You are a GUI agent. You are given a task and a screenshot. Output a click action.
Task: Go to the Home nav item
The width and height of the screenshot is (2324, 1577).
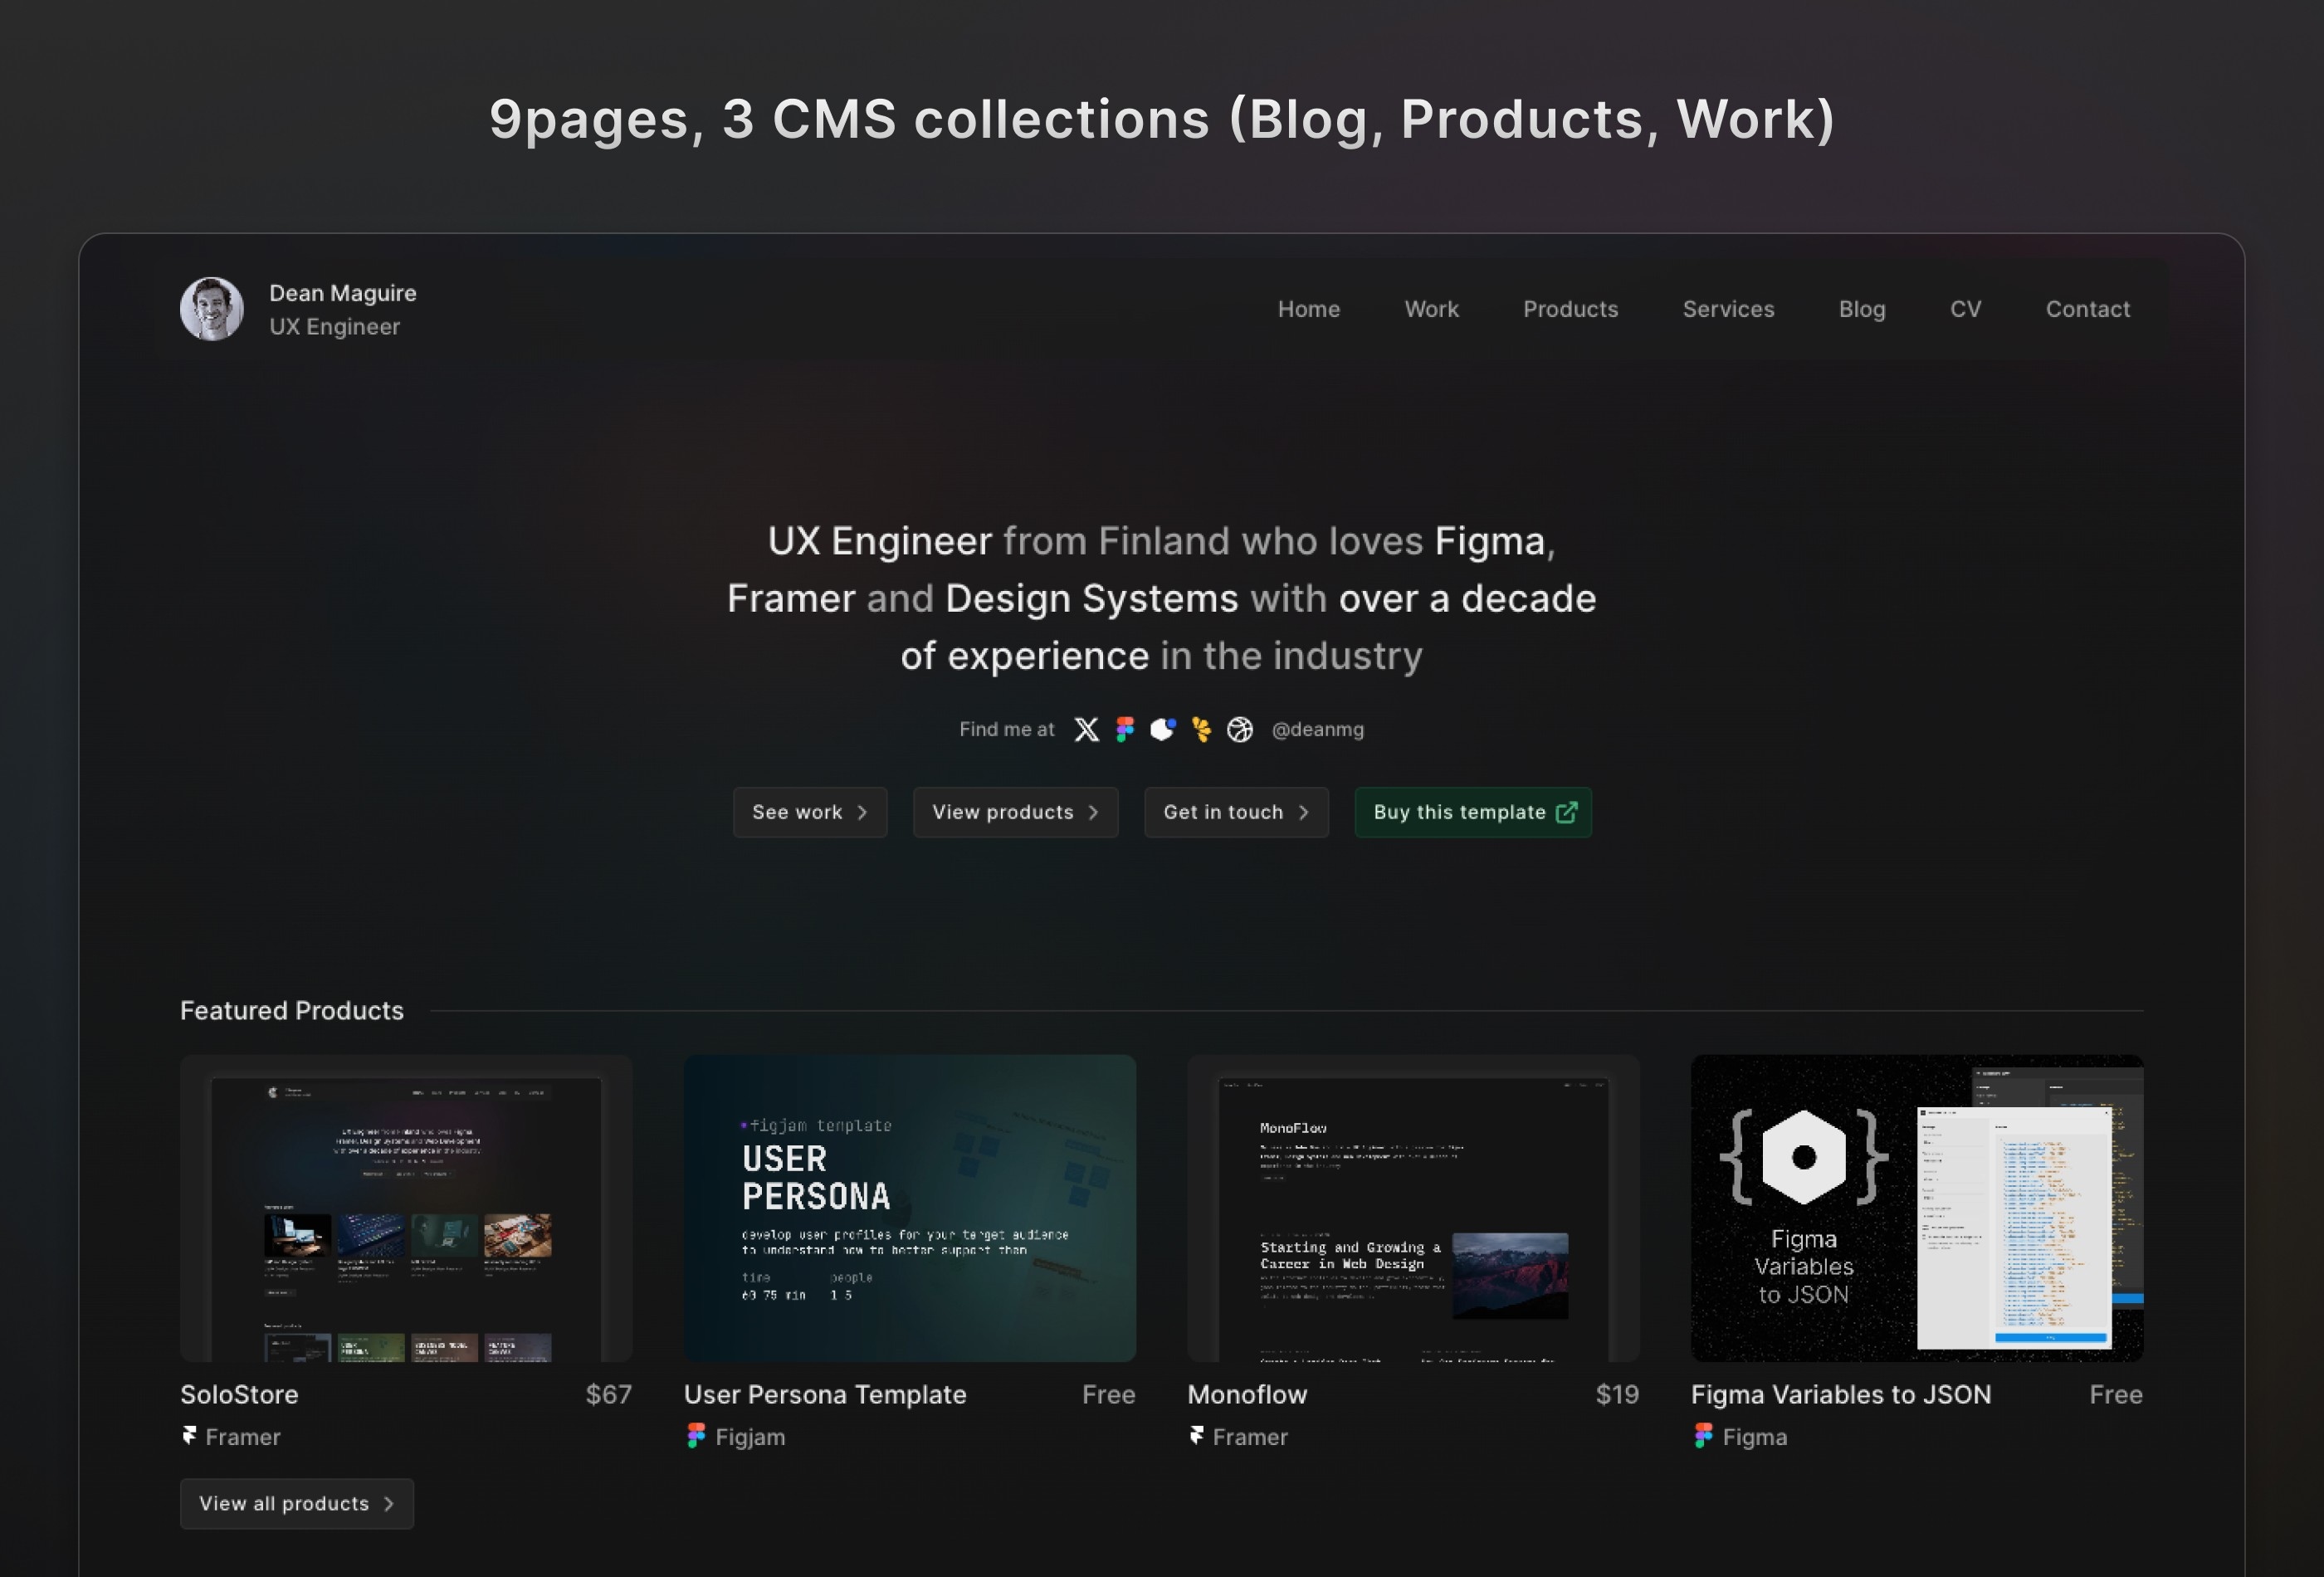pyautogui.click(x=1309, y=309)
